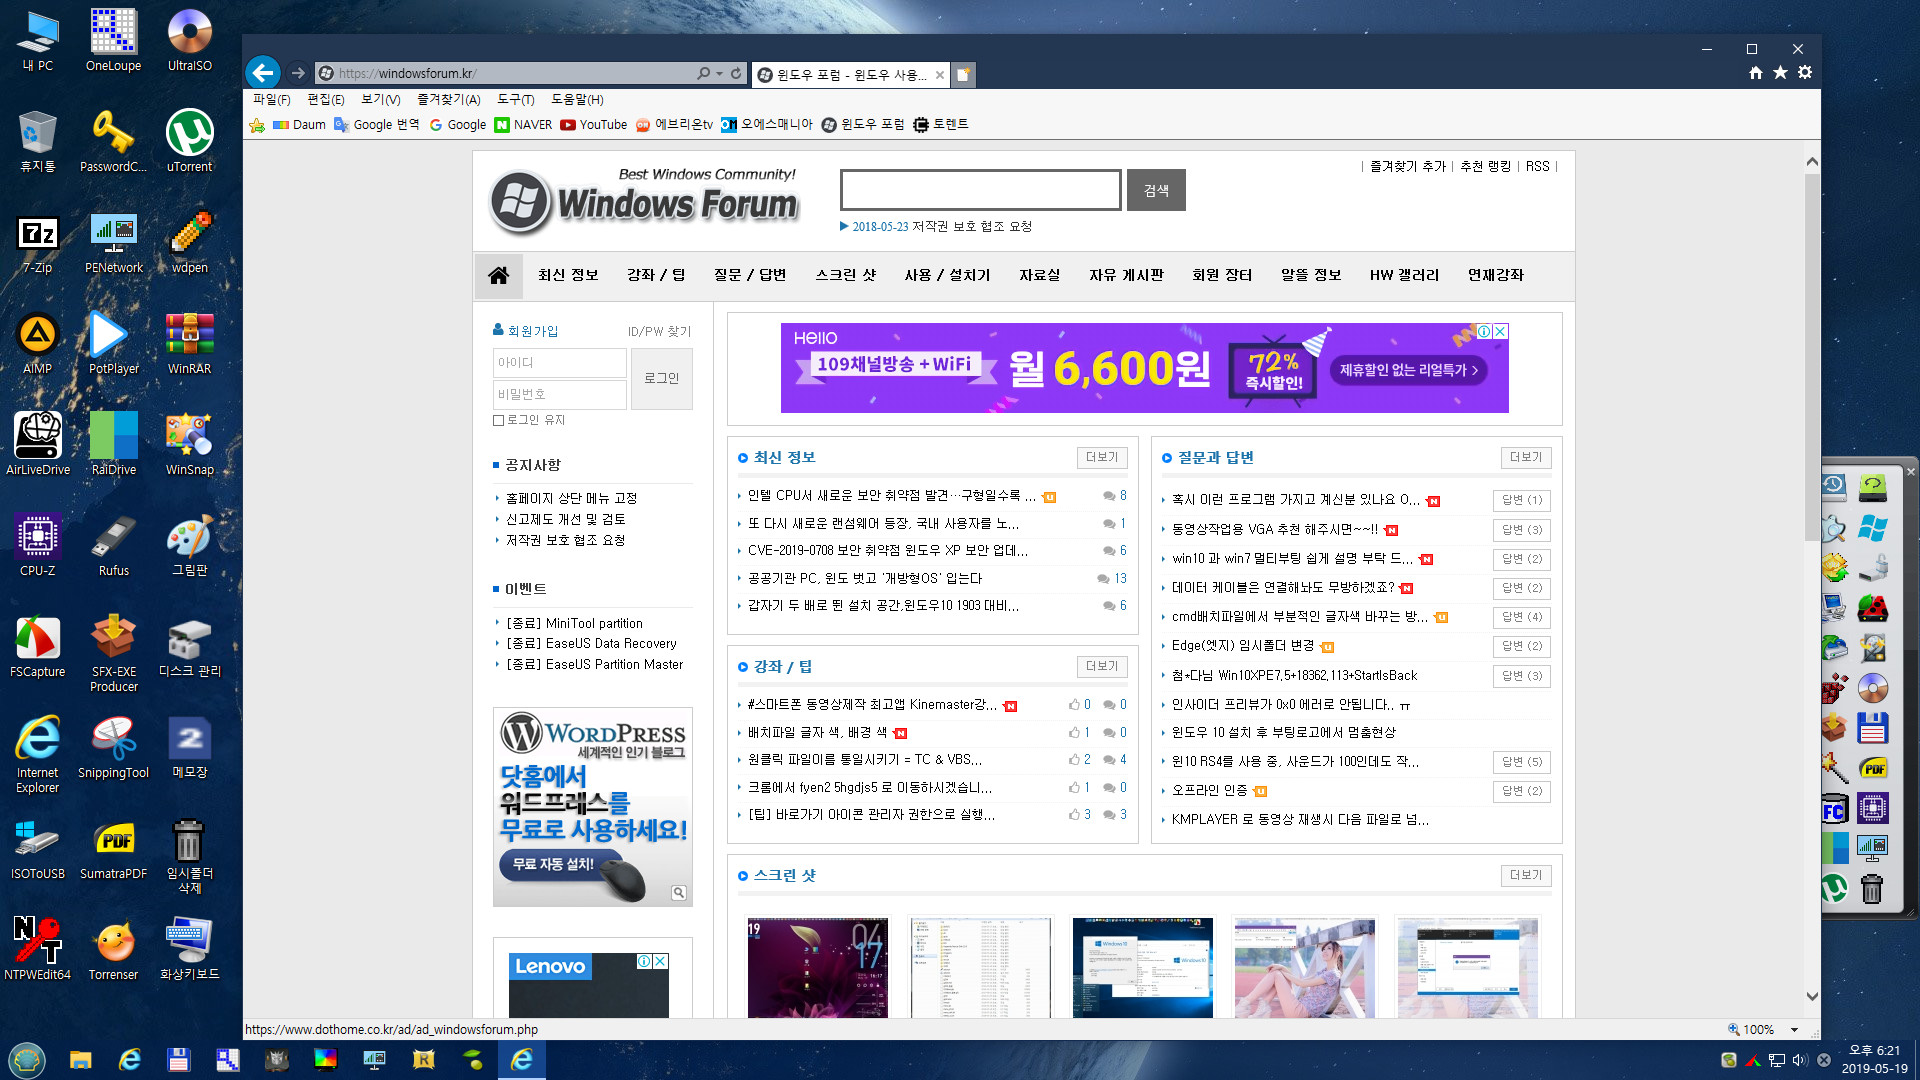Open the WinRAR desktop icon
Screen dimensions: 1920x1080
click(189, 343)
